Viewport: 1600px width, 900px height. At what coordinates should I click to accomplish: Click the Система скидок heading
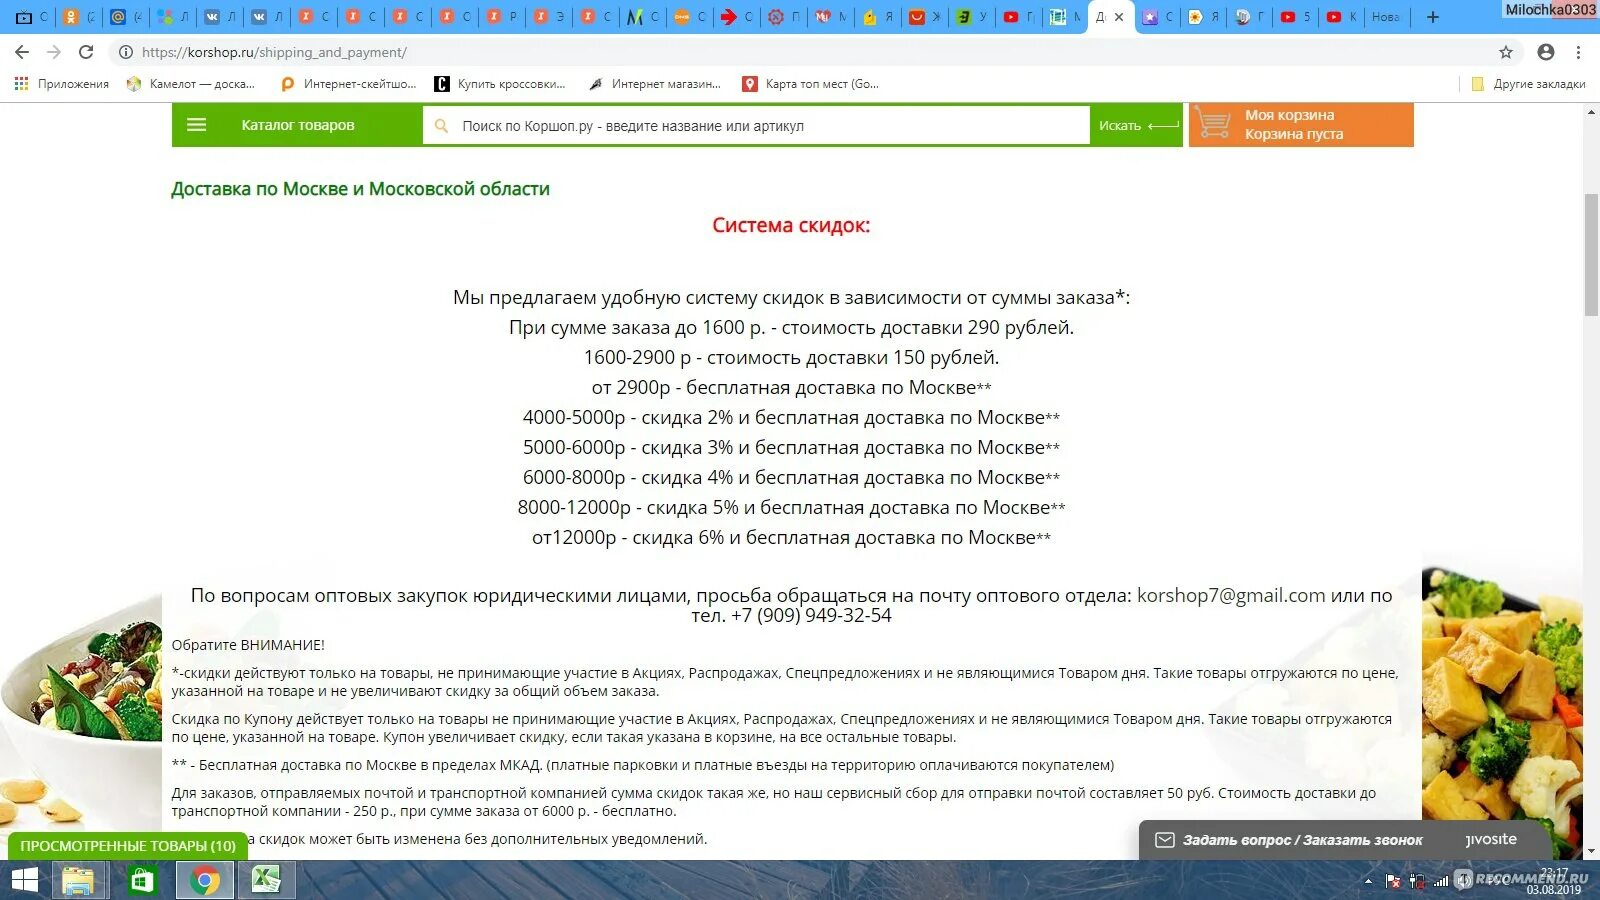click(x=791, y=225)
